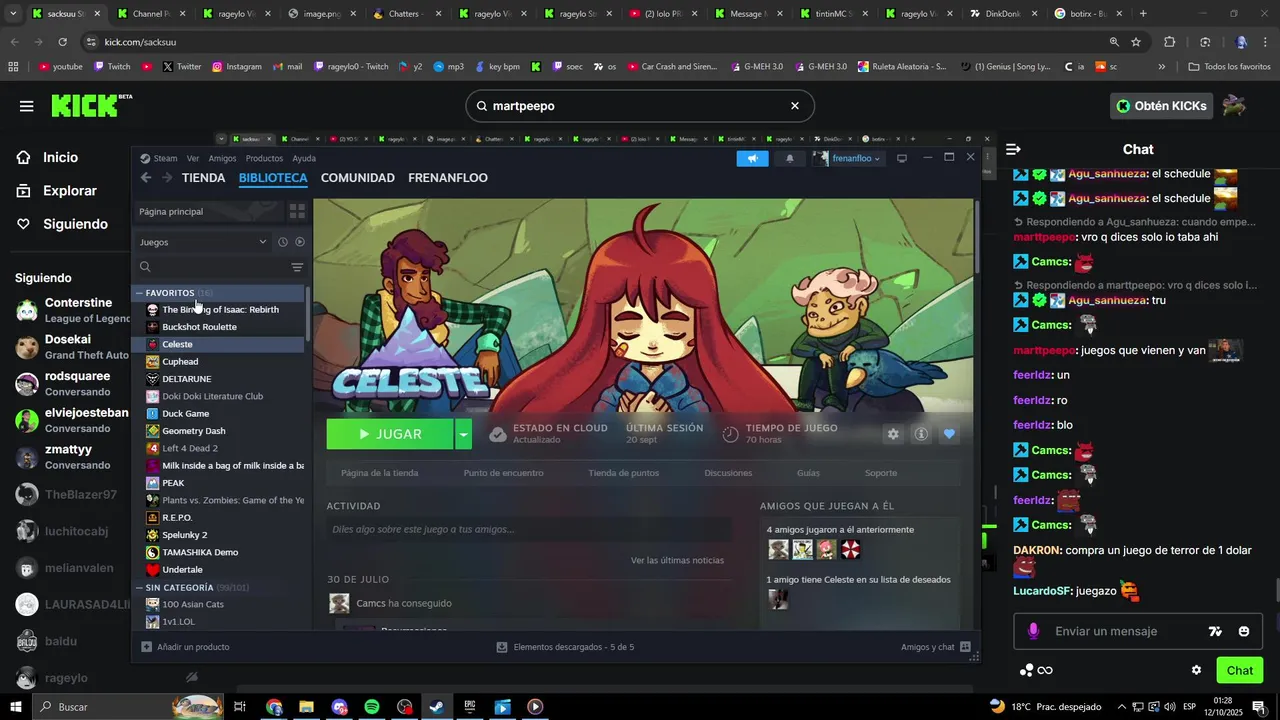Toggle Celeste favorite heart
1280x720 pixels.
[x=949, y=434]
